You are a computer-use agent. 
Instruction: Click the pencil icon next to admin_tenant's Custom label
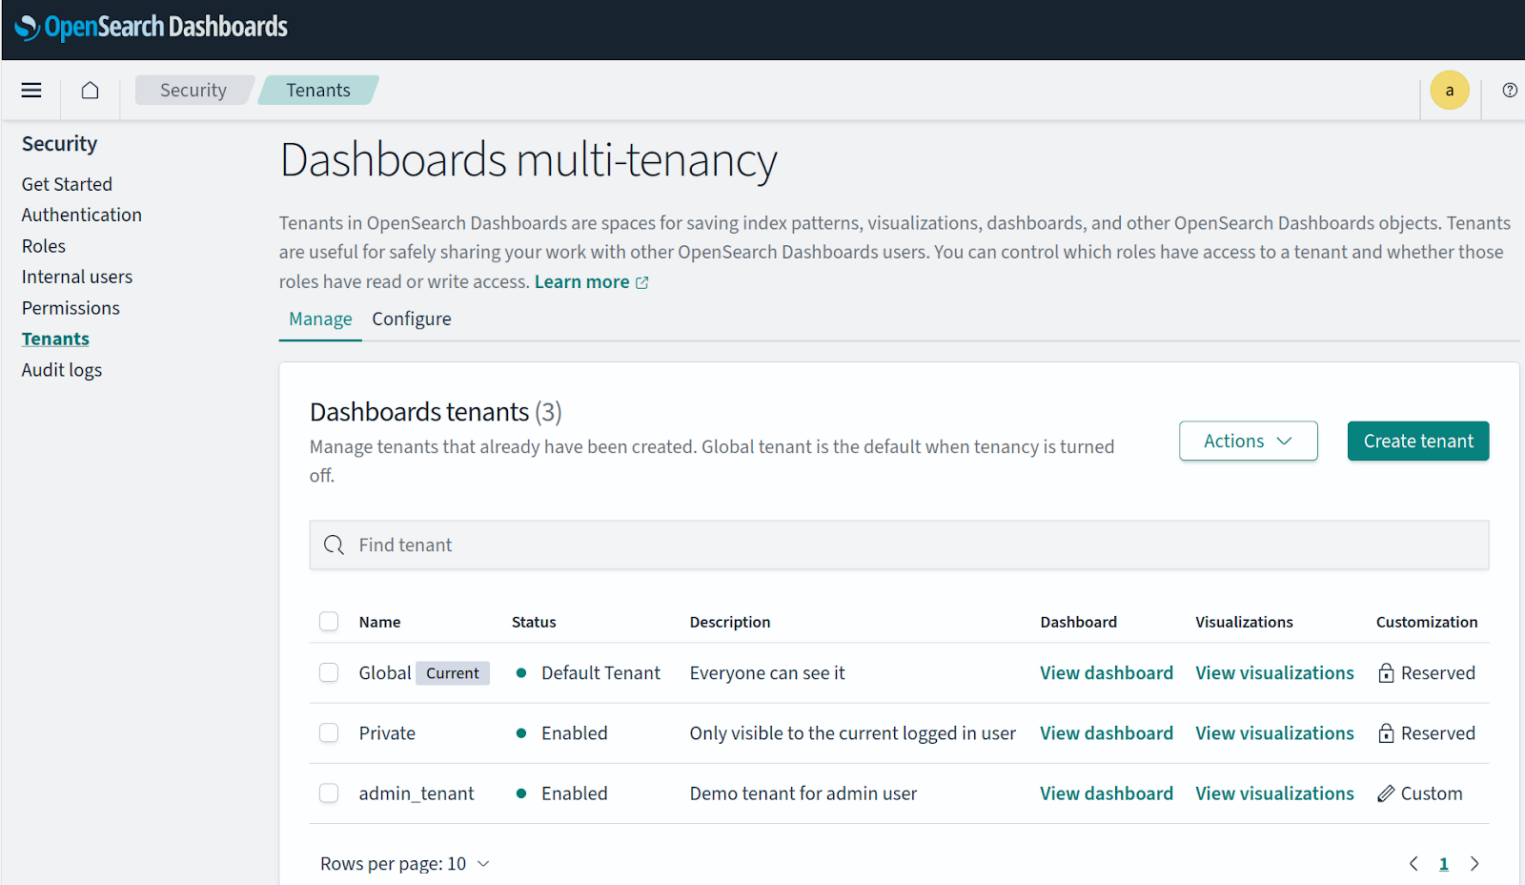1386,793
